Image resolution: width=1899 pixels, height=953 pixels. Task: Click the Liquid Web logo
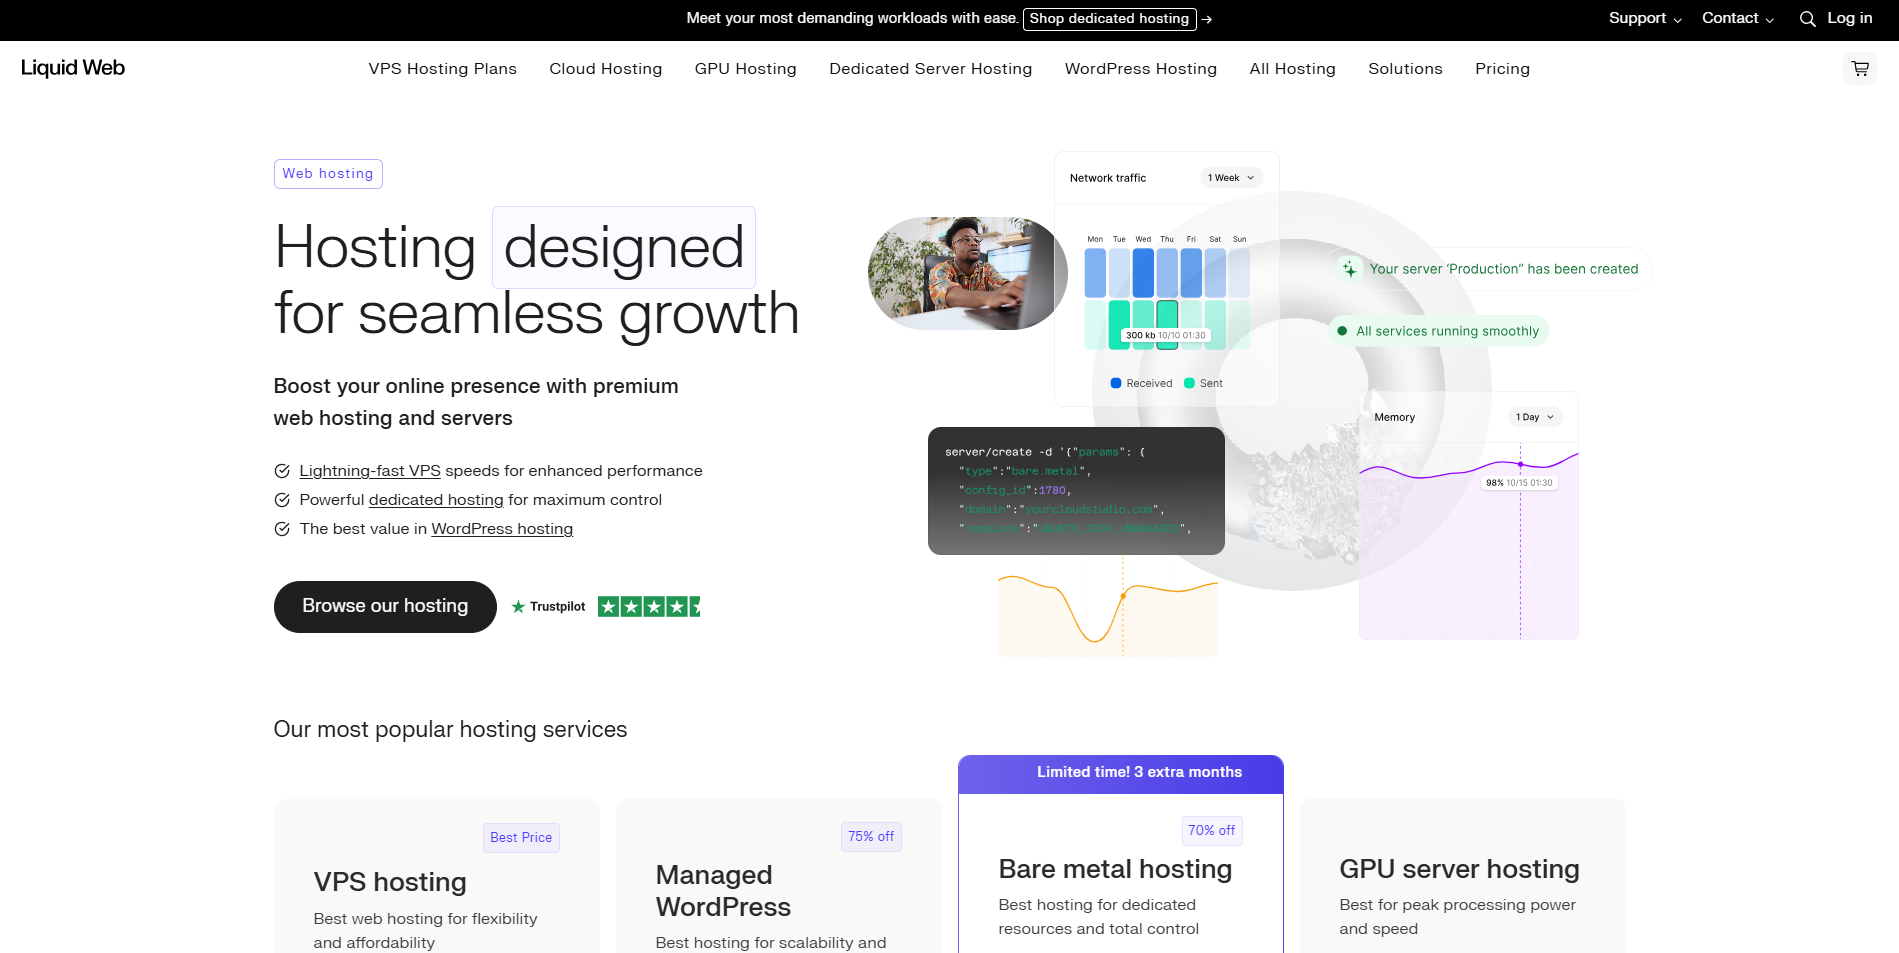73,68
